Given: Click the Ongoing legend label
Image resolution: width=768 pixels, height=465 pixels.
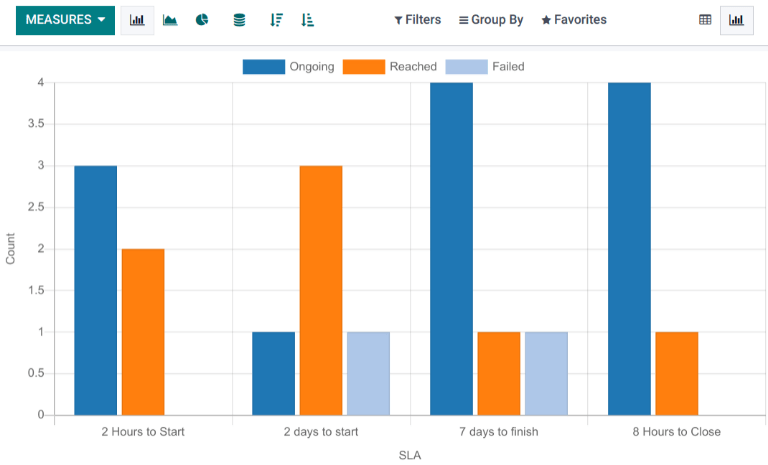Looking at the screenshot, I should (x=312, y=67).
